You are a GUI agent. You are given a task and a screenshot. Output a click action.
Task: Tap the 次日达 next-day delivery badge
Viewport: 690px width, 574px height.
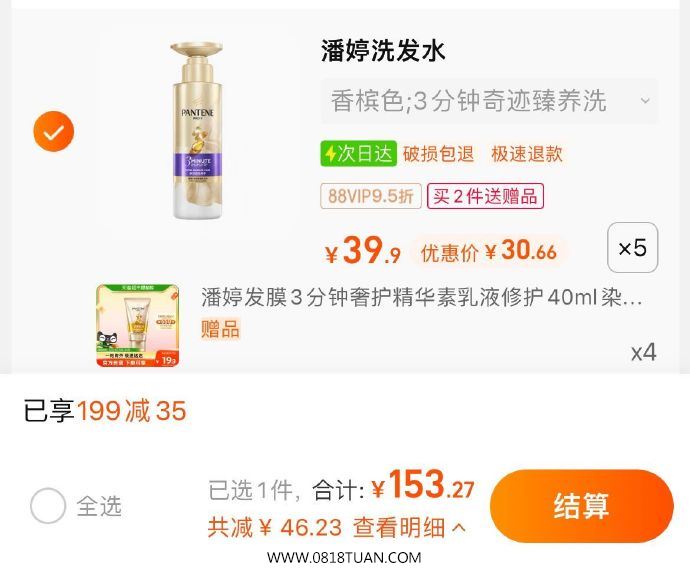[x=359, y=154]
